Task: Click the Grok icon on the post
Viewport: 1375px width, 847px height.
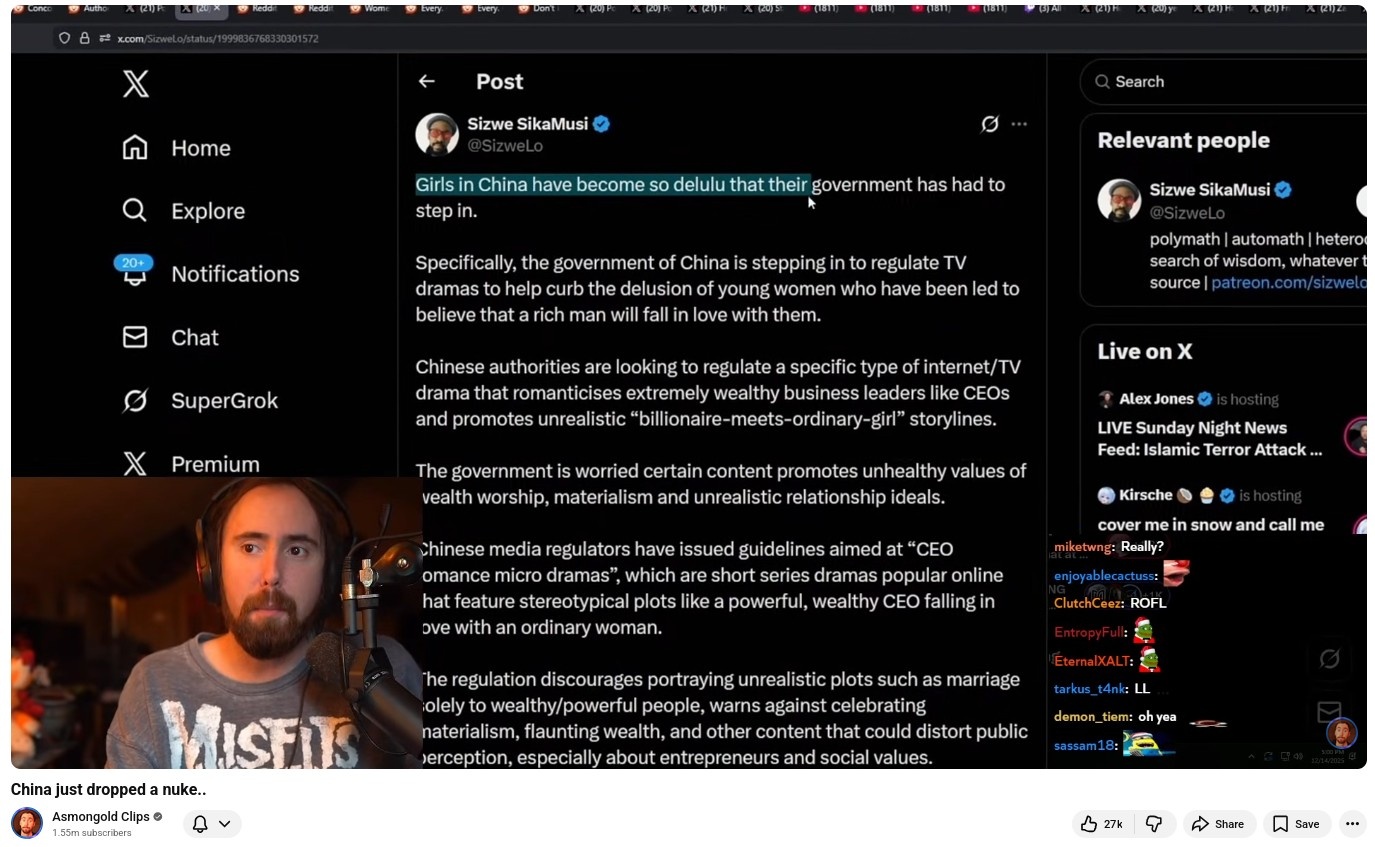Action: point(990,124)
